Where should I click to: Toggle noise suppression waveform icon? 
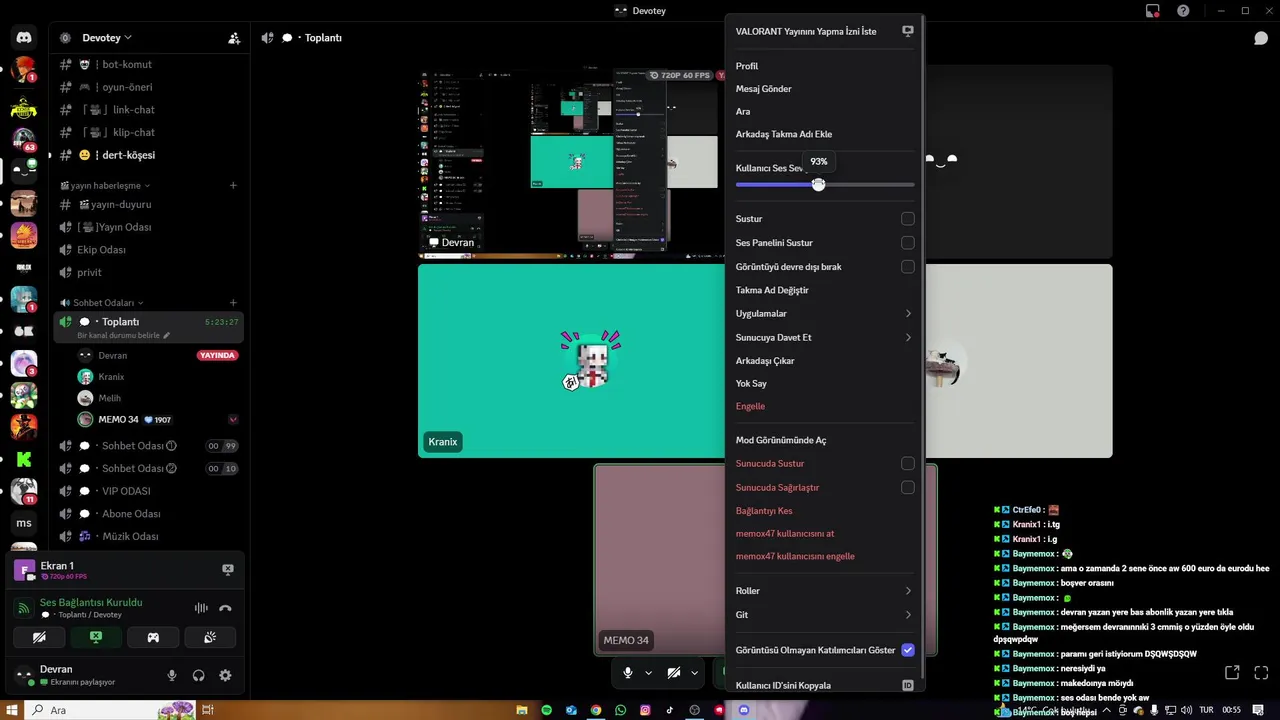201,608
